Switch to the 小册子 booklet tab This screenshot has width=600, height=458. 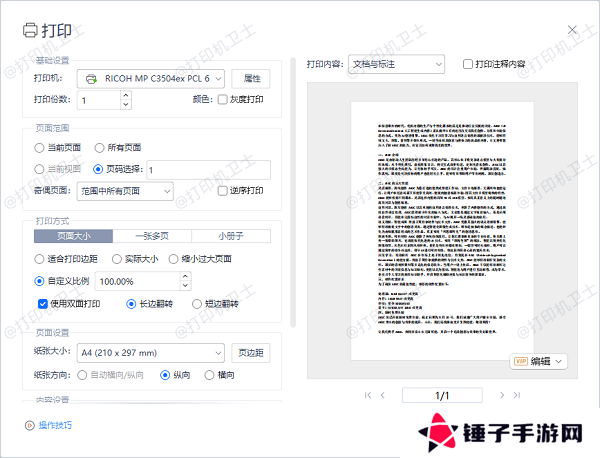[x=231, y=236]
